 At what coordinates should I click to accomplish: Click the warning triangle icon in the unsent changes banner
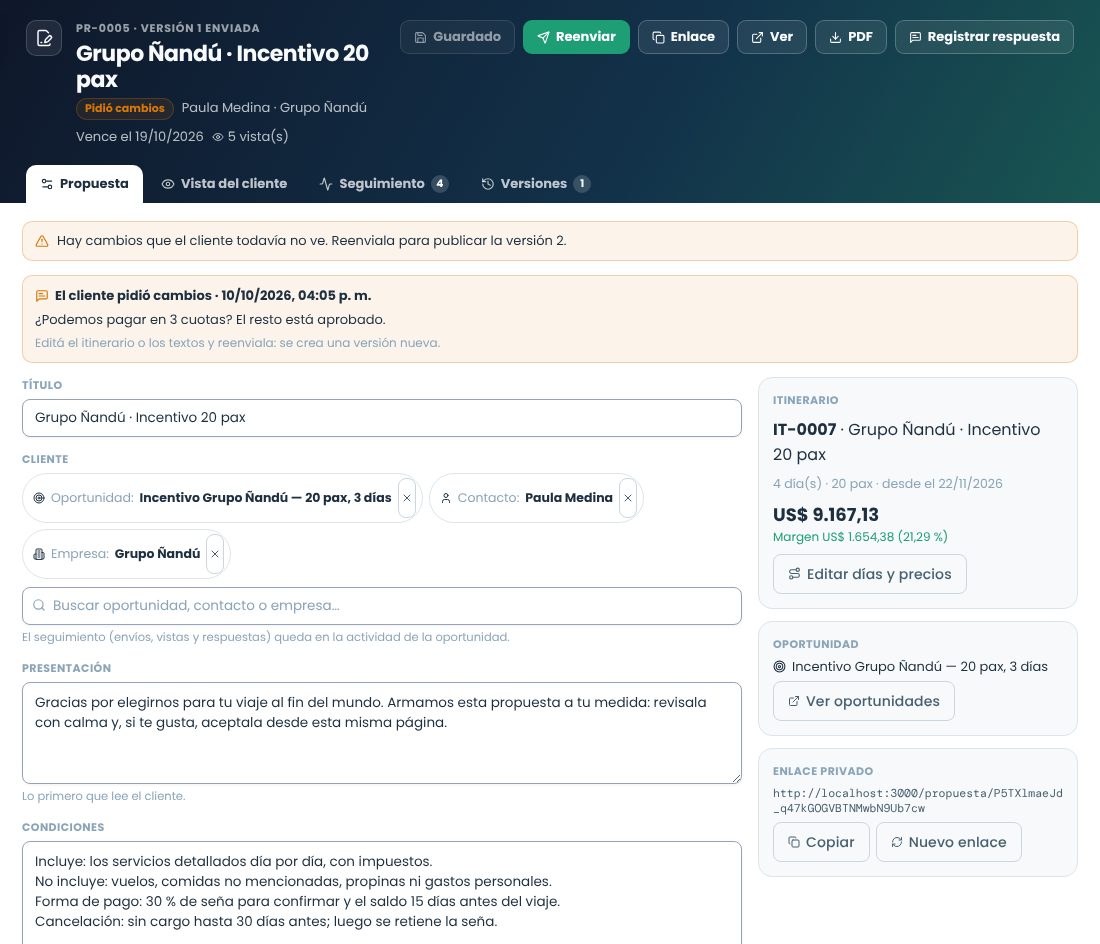pos(42,241)
